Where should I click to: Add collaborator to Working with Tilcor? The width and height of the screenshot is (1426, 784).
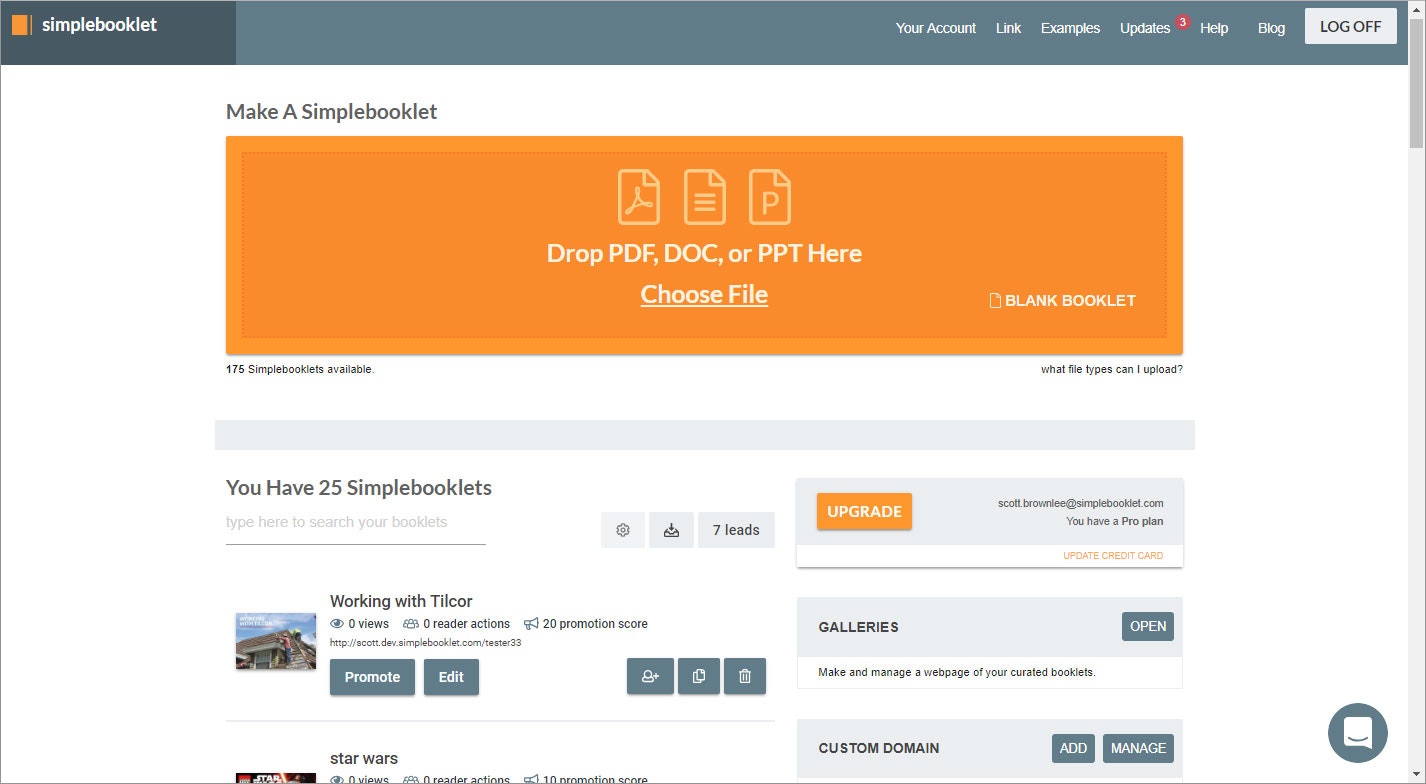coord(651,677)
